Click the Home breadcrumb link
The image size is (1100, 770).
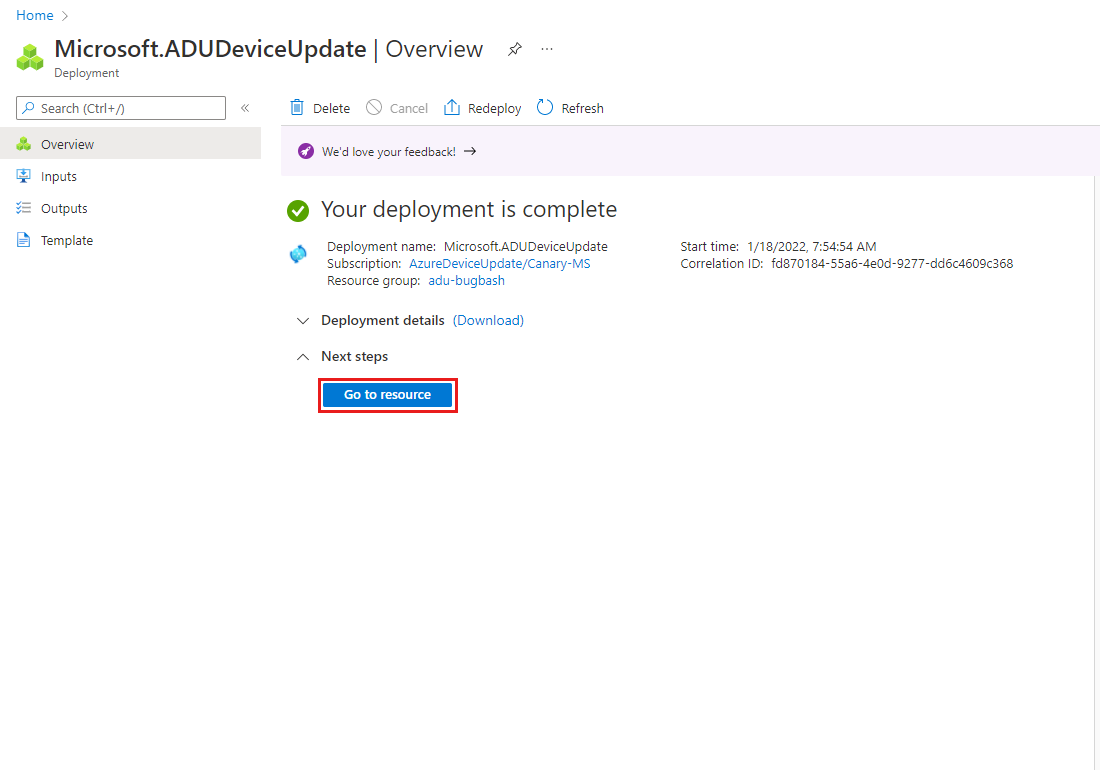click(34, 15)
